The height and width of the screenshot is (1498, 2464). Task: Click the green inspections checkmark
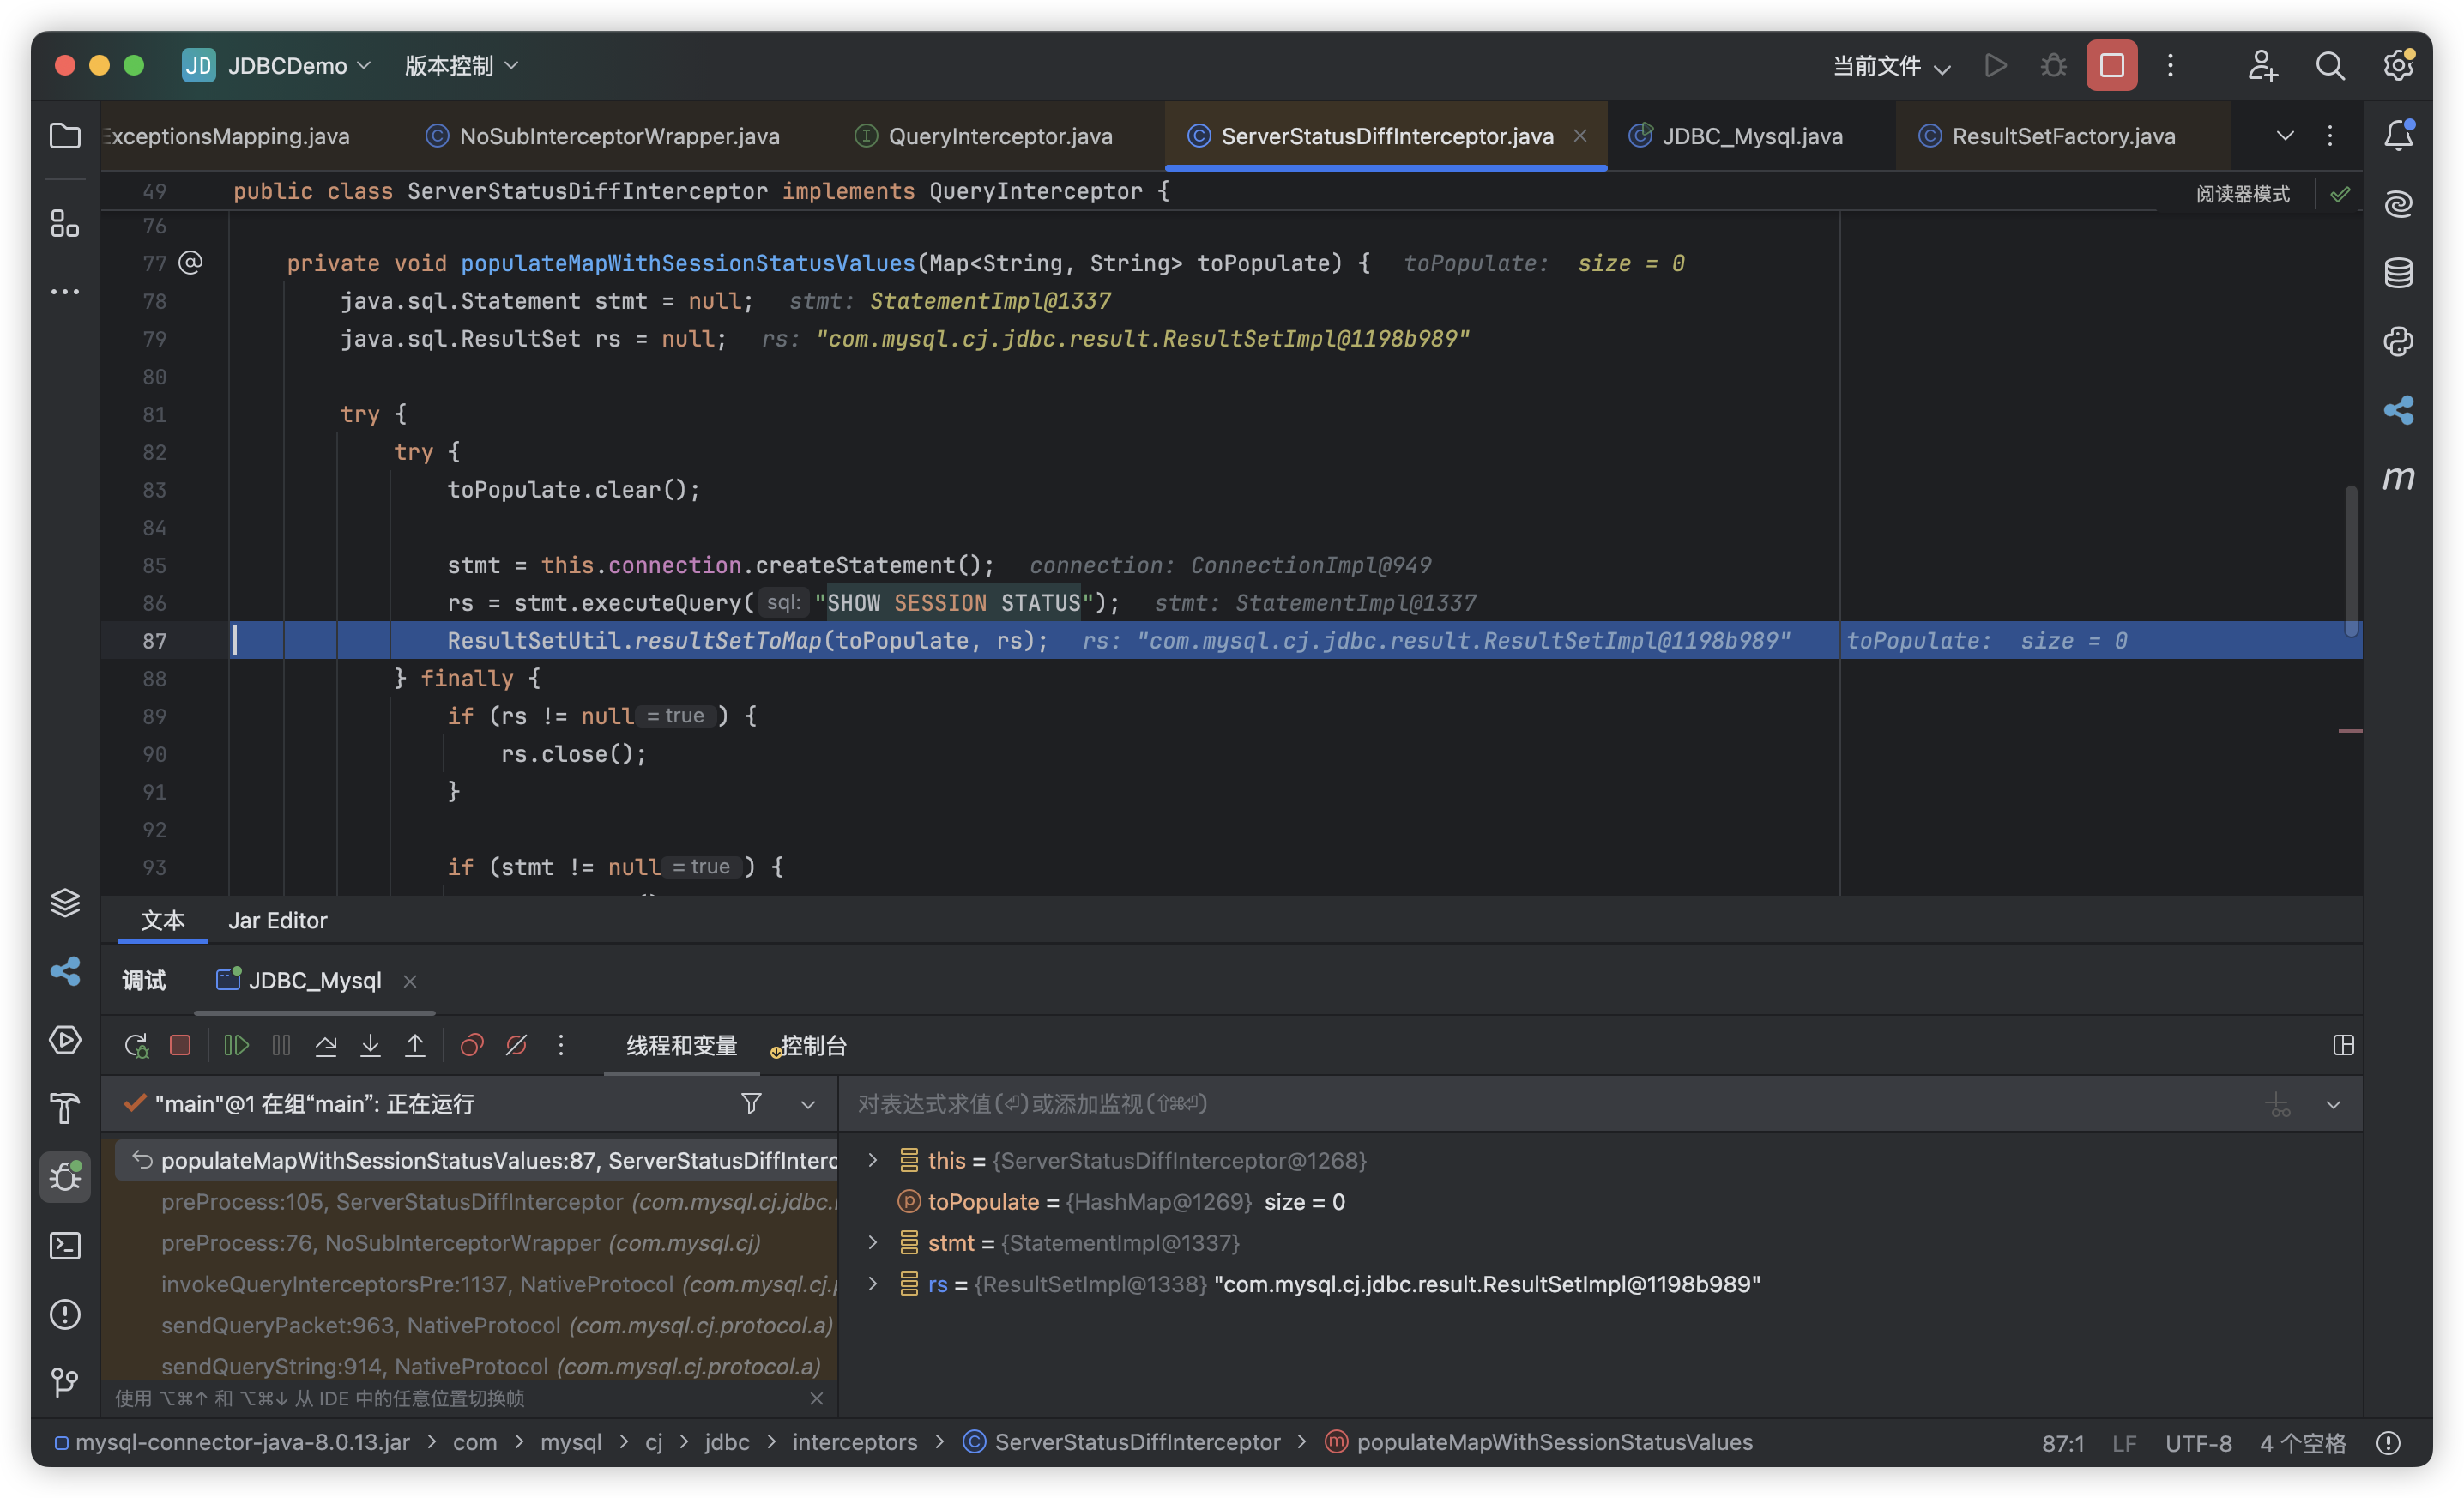[2340, 194]
